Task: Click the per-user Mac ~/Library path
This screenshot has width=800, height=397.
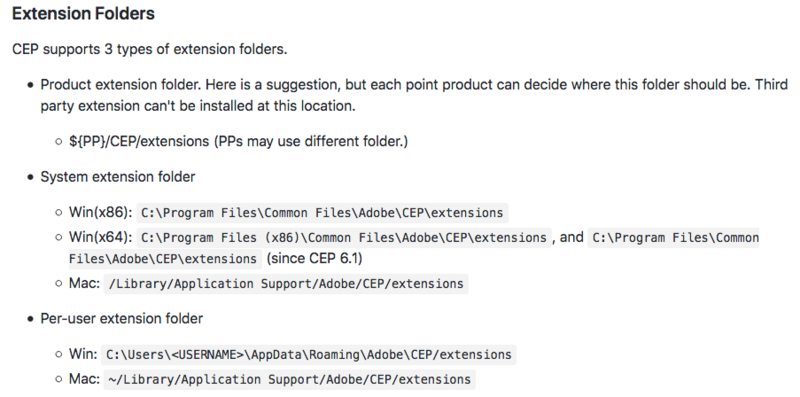Action: [x=289, y=379]
